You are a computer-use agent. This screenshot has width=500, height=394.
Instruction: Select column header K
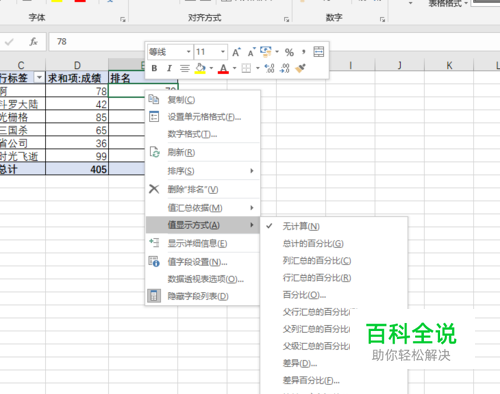click(449, 65)
